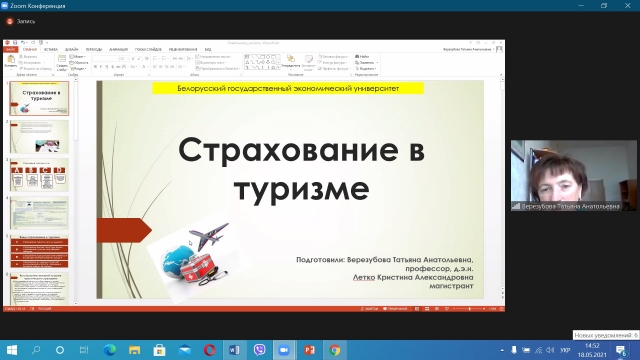This screenshot has width=640, height=360.
Task: Open the Insert (Вставка) ribbon tab
Action: pyautogui.click(x=51, y=49)
